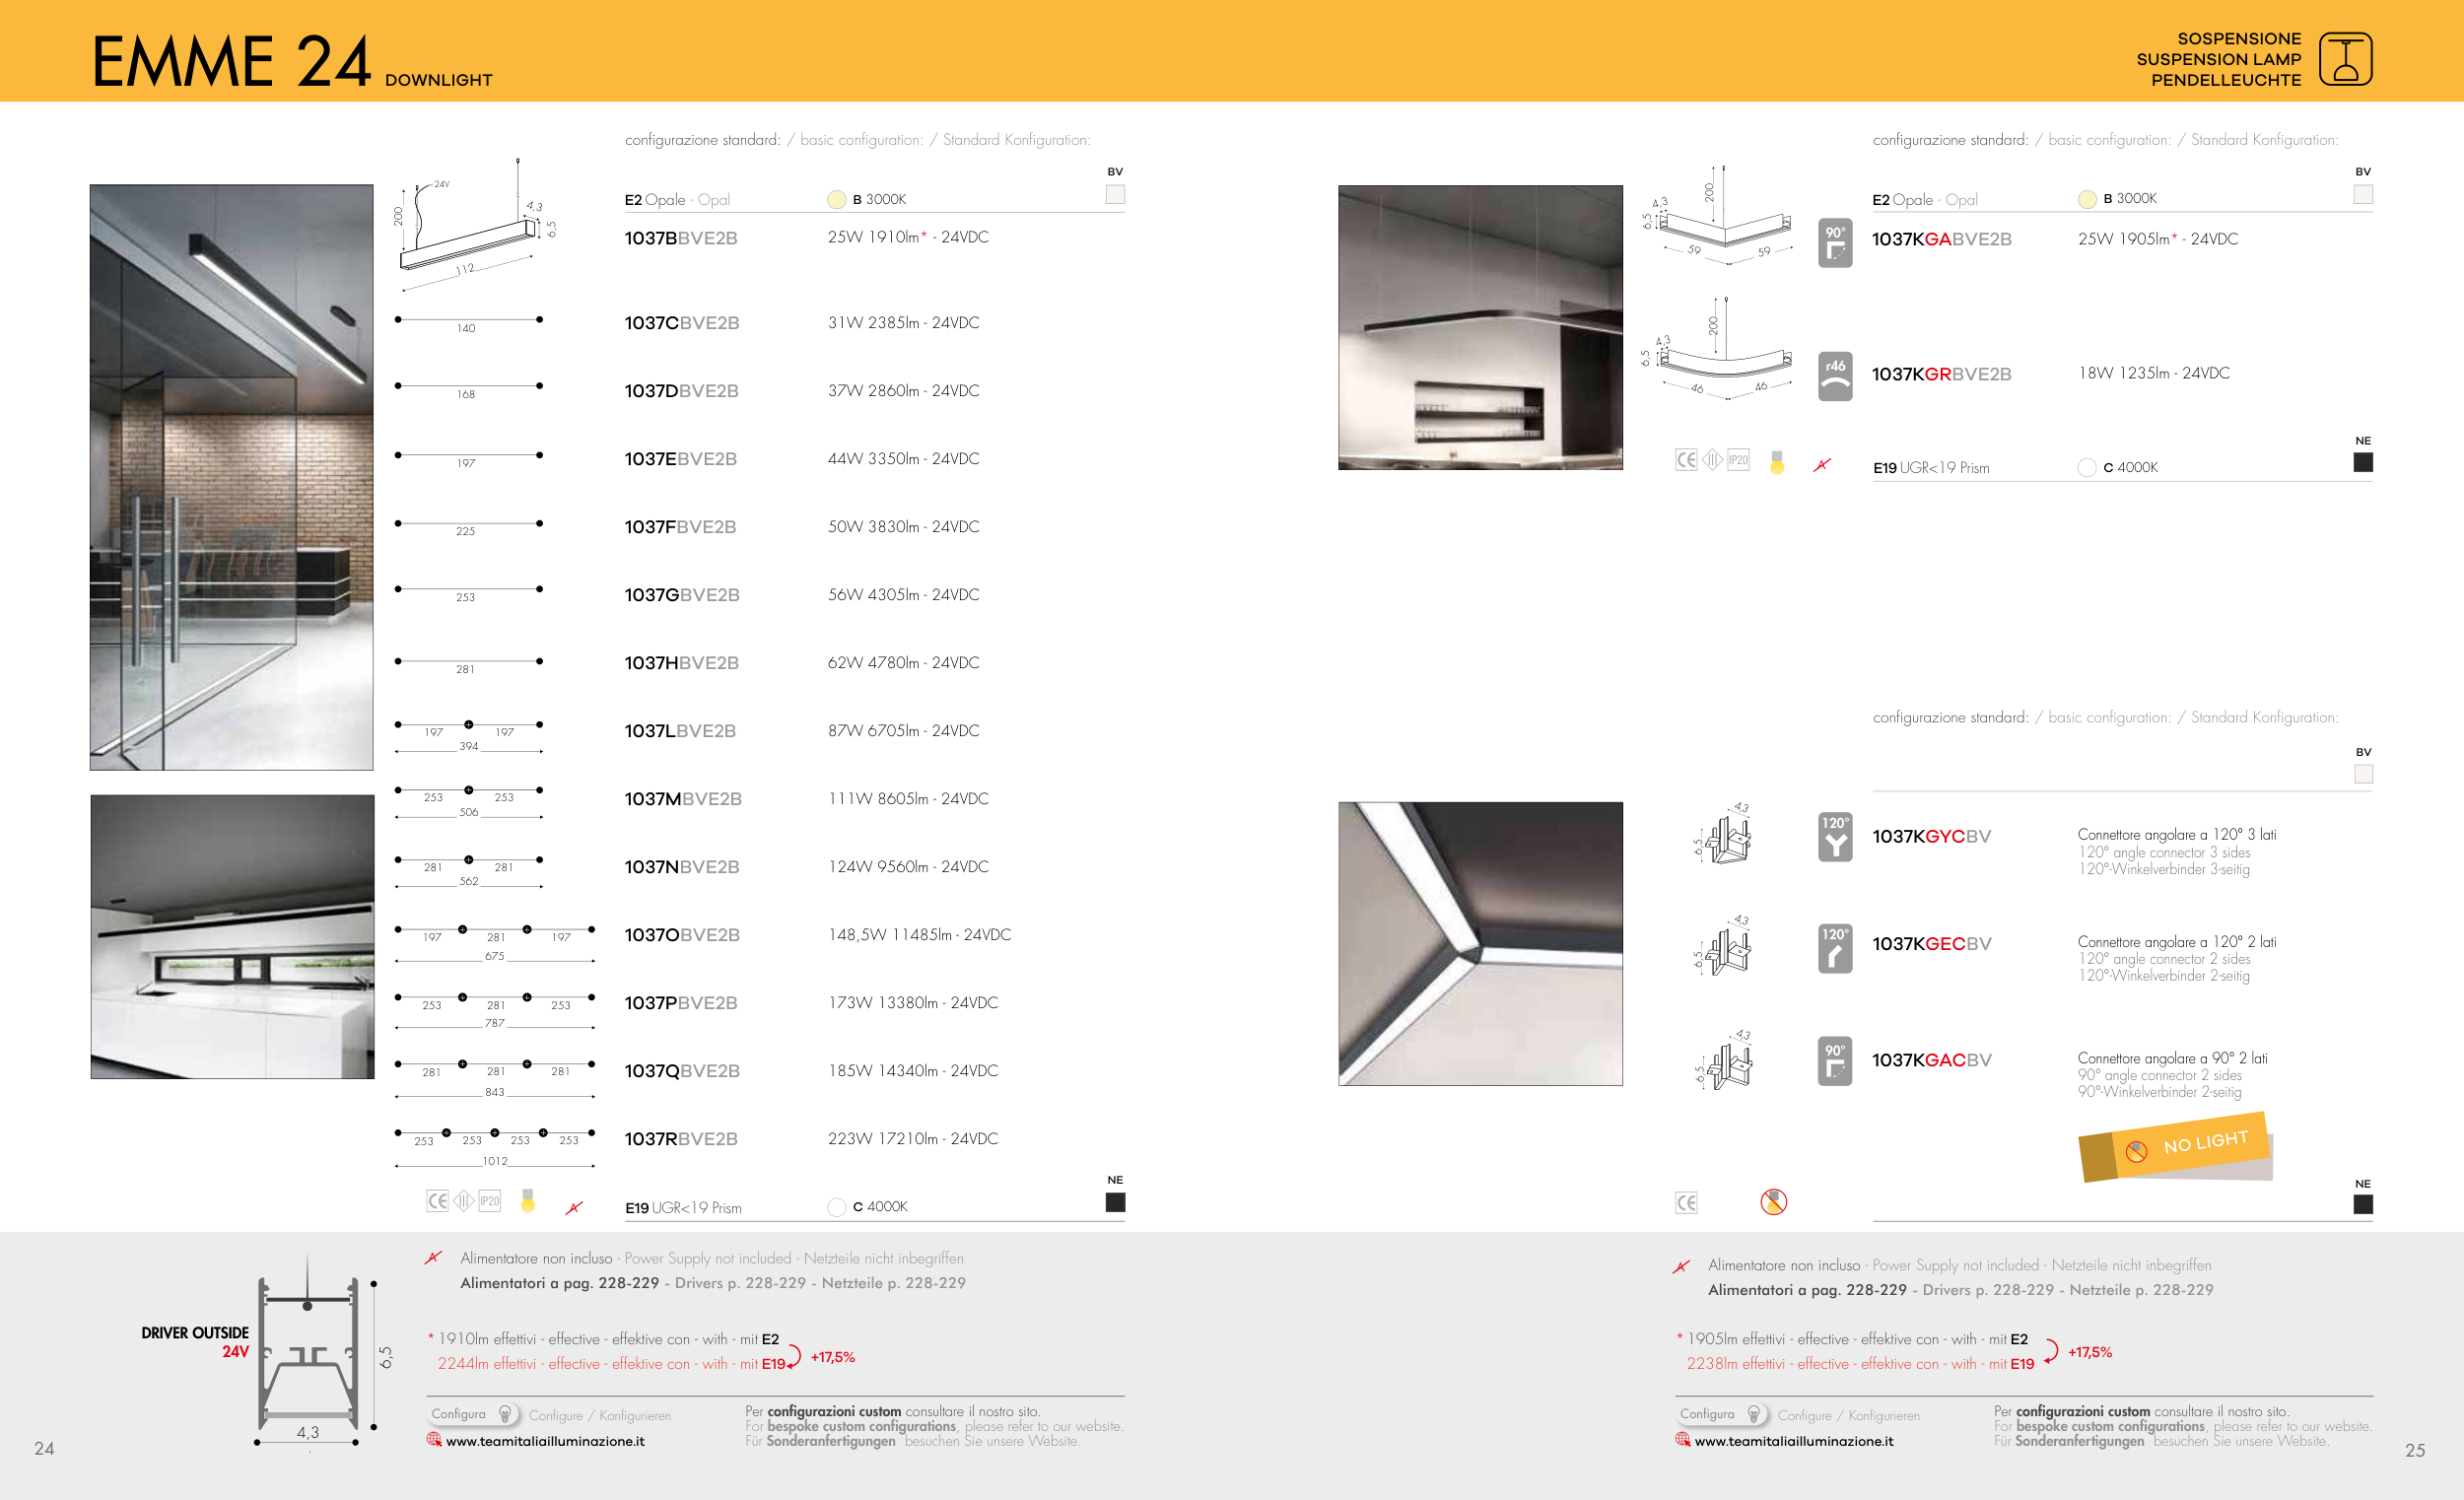
Task: Click the glass office corridor photo
Action: pos(231,477)
